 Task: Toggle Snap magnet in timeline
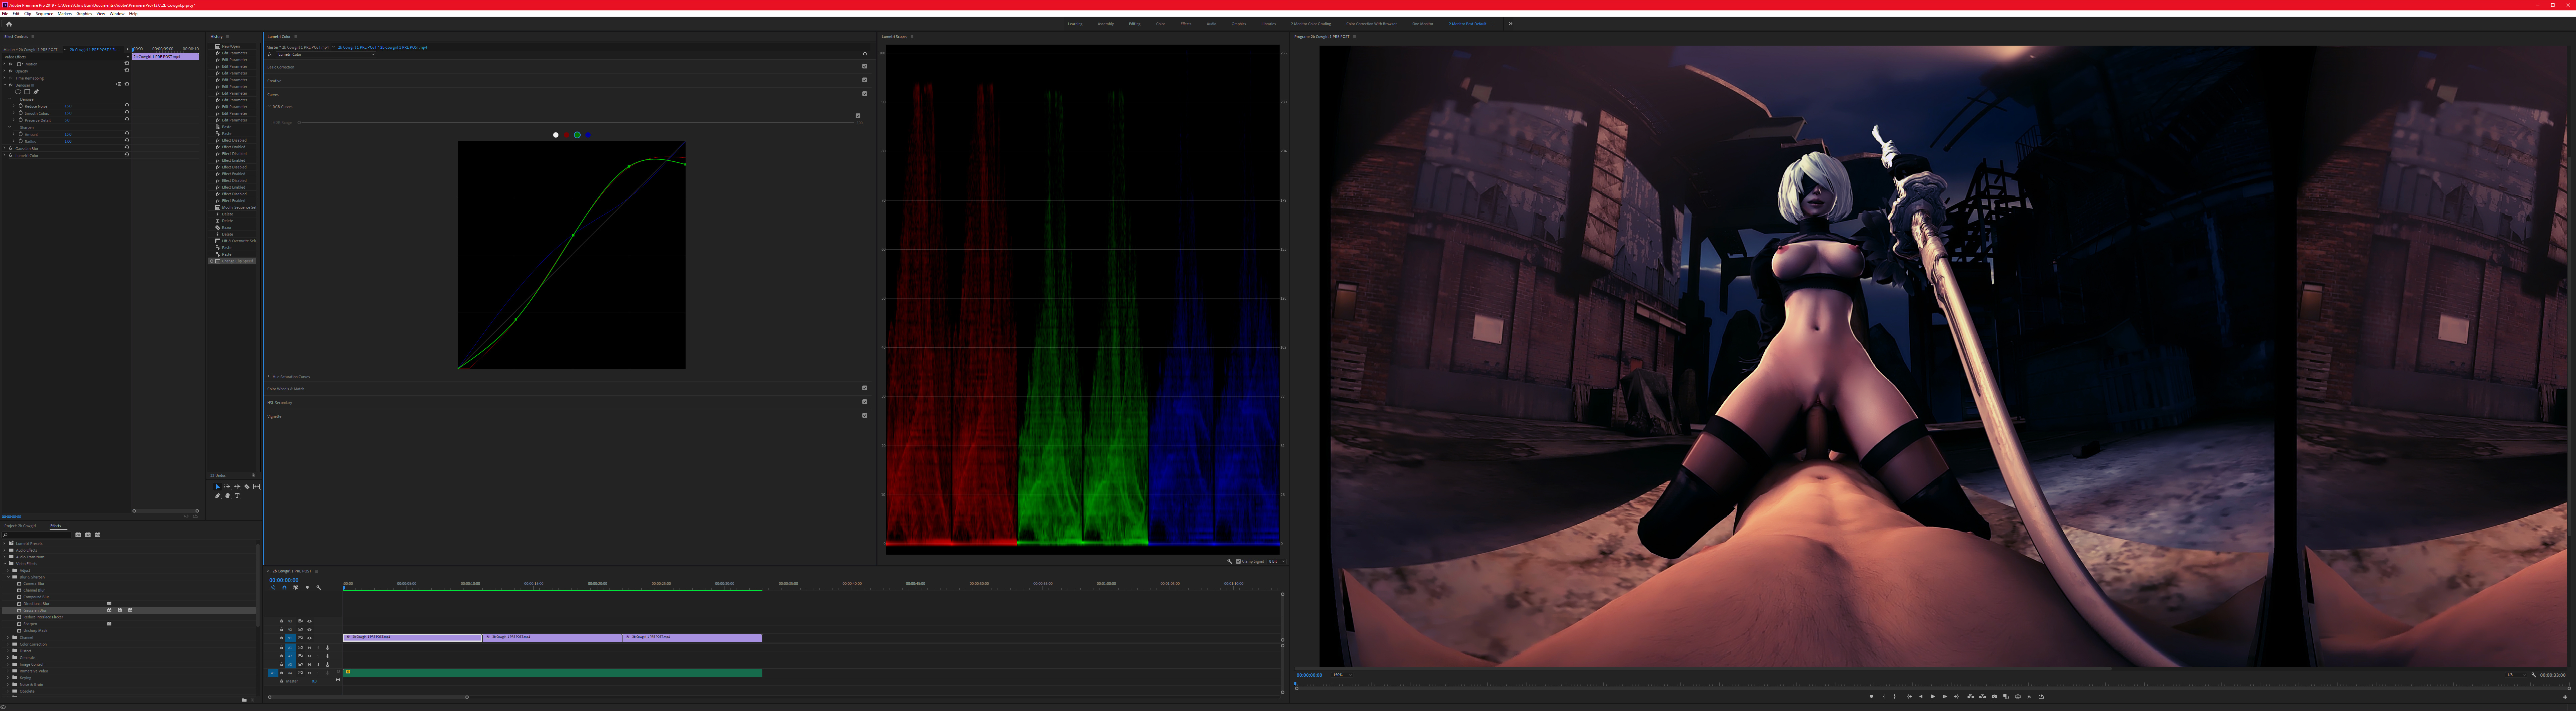pyautogui.click(x=284, y=588)
